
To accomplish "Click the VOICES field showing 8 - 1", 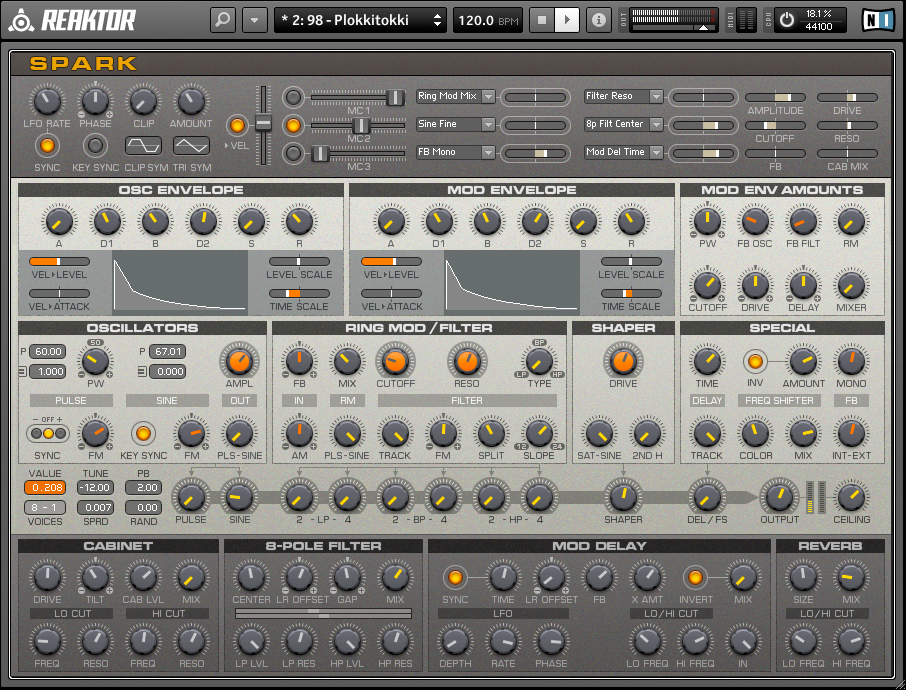I will [45, 507].
